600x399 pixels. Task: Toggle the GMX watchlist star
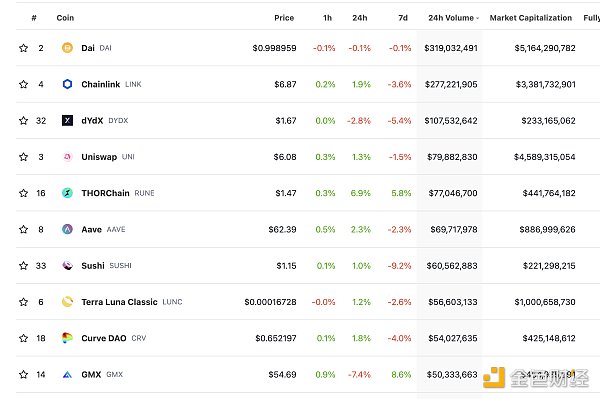(23, 374)
